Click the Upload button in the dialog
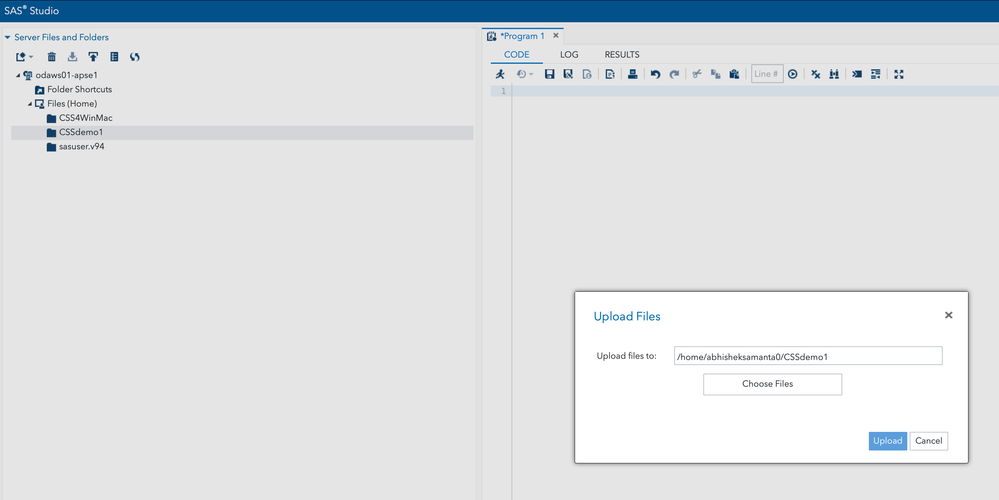Screen dimensions: 999x500 887,441
